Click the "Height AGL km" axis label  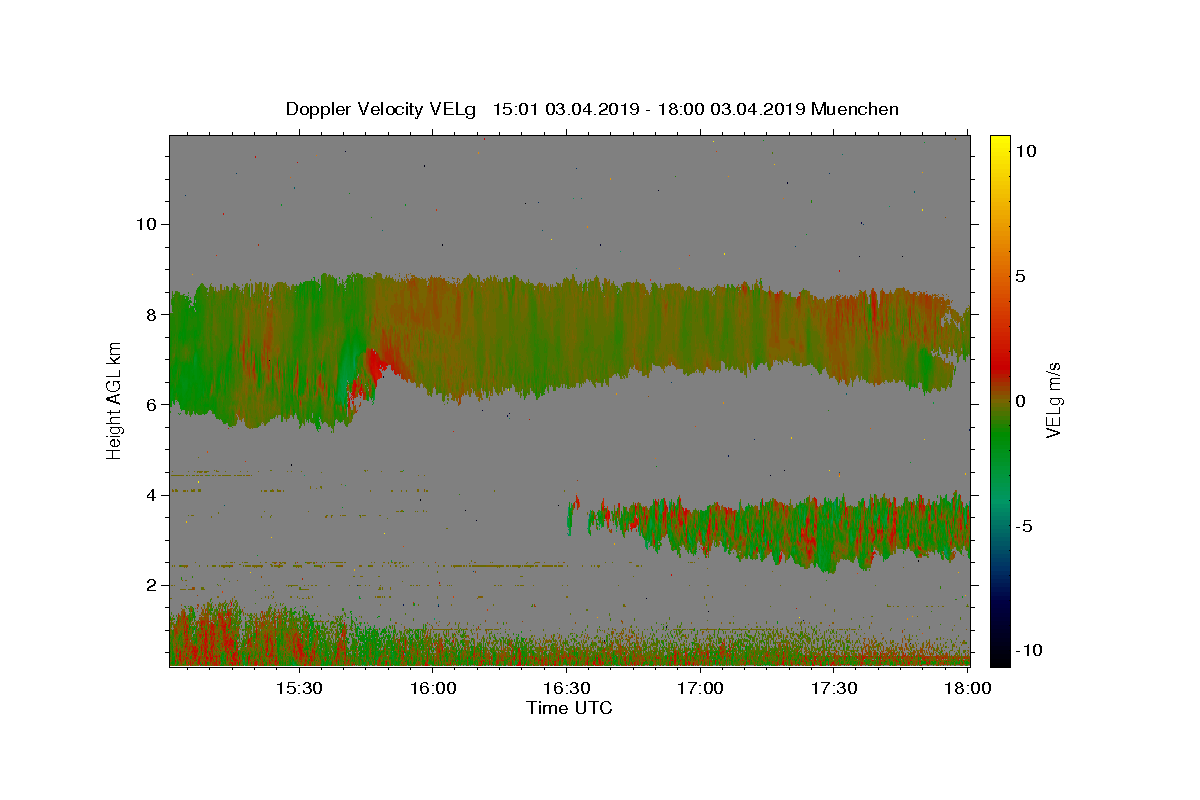(x=114, y=400)
